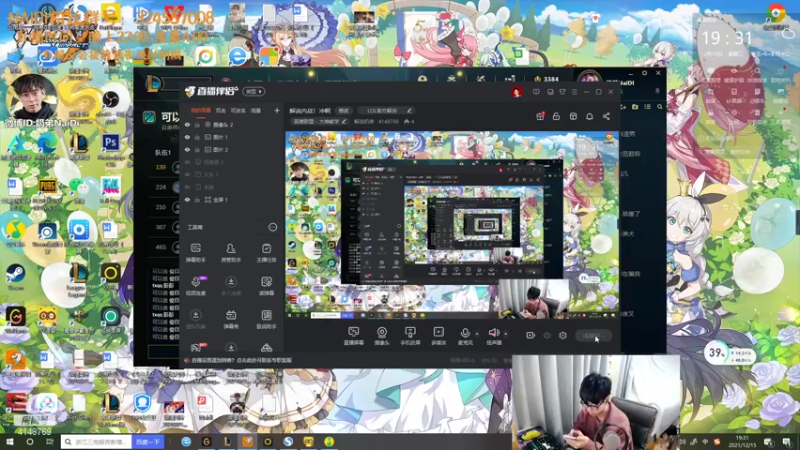Hide the 图片 2 source
Image resolution: width=800 pixels, height=450 pixels.
click(188, 149)
